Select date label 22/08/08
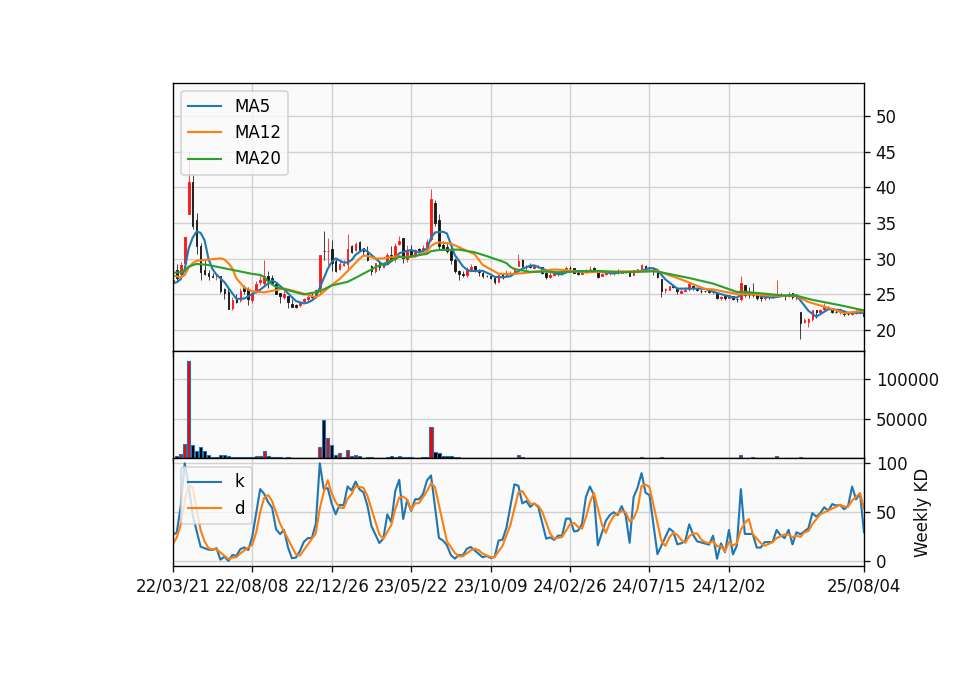This screenshot has width=960, height=690. click(252, 586)
